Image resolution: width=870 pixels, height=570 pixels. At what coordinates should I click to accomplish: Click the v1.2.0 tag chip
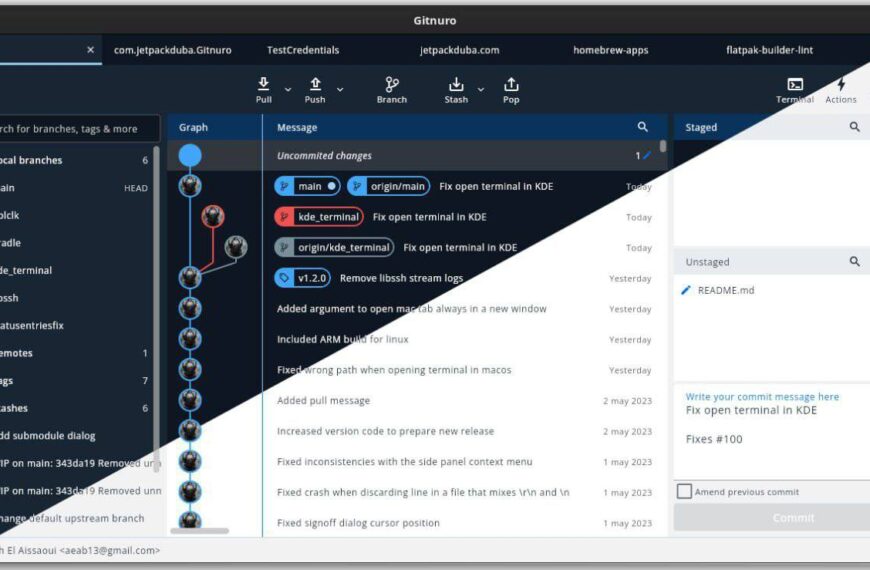[302, 278]
